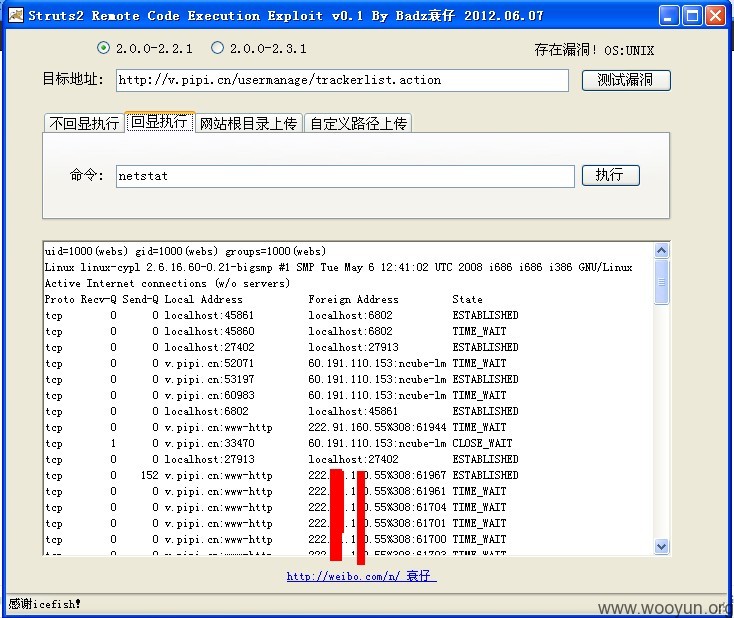Click the Foreign Address column header text
734x618 pixels.
coord(353,299)
